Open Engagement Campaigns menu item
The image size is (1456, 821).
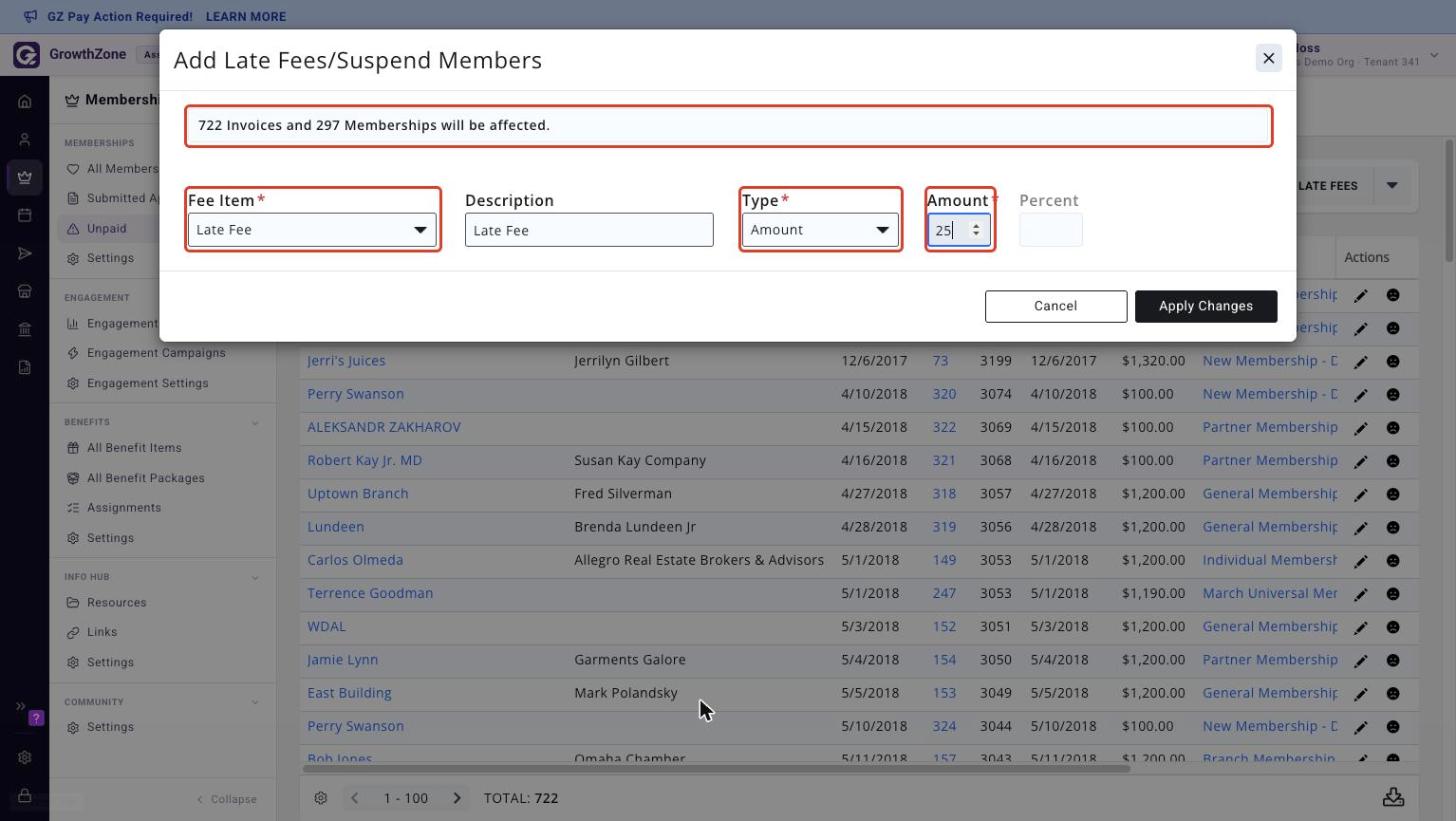[156, 353]
